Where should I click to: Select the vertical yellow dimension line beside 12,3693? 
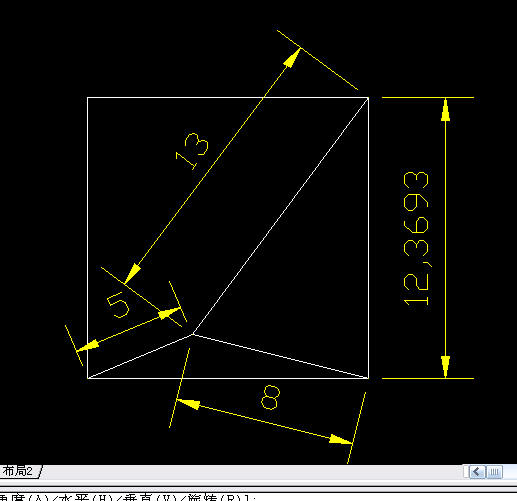tap(446, 238)
